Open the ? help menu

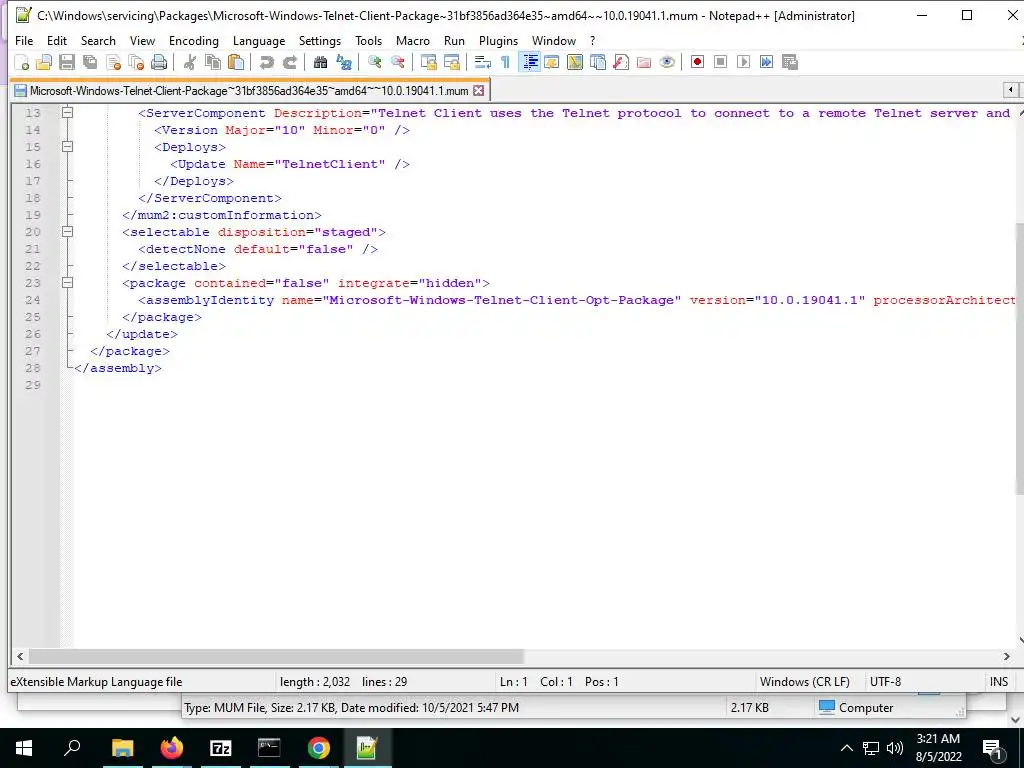(592, 40)
